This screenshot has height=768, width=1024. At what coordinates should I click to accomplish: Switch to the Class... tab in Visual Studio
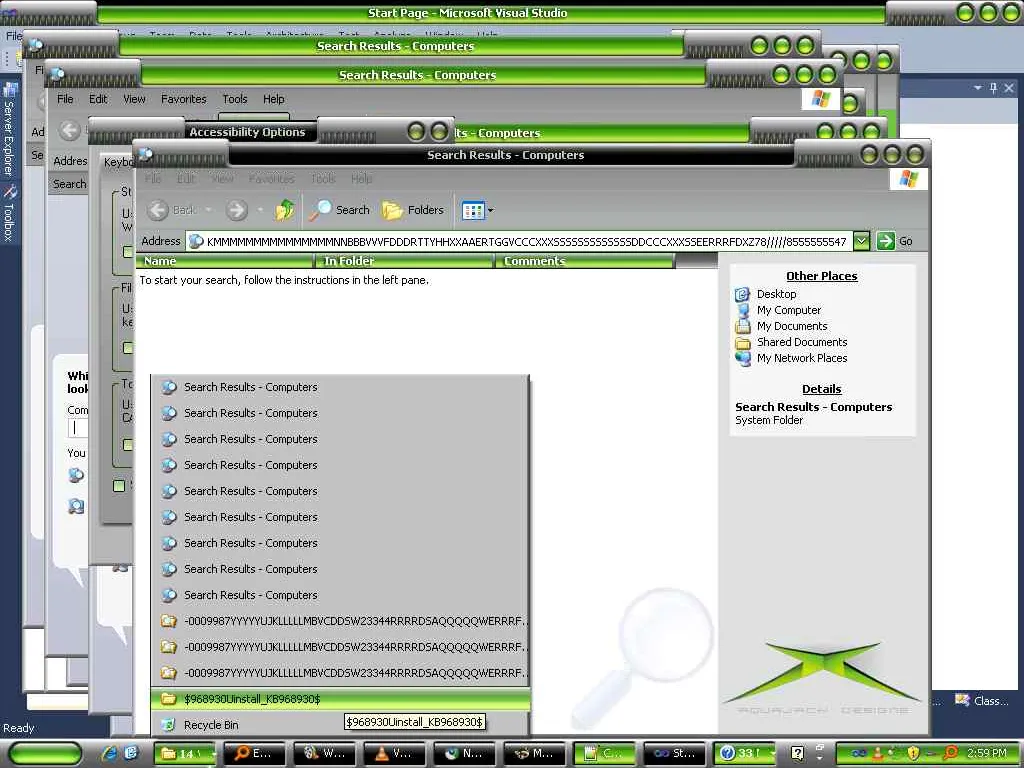coord(982,701)
